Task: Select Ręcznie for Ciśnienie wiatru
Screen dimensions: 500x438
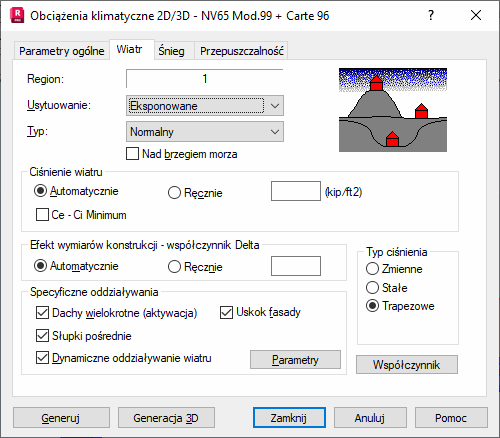Action: pos(174,193)
